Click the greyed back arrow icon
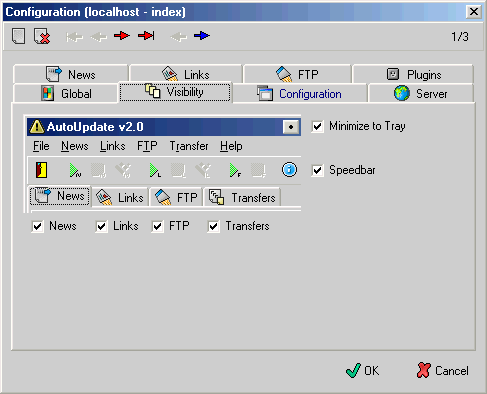The height and width of the screenshot is (394, 487). coord(178,37)
